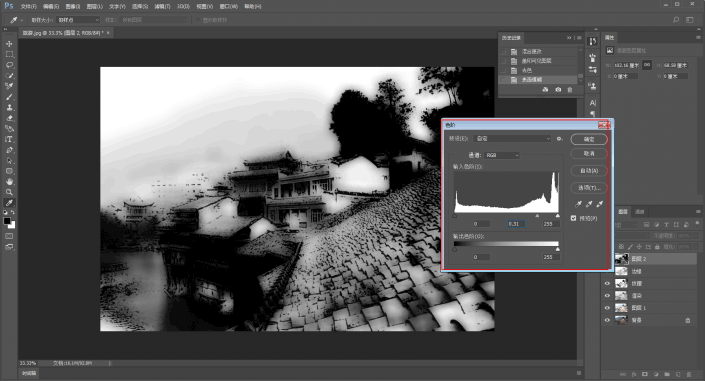Hide the 图层 1 layer visibility eye
Viewport: 705px width, 381px height.
click(x=607, y=308)
